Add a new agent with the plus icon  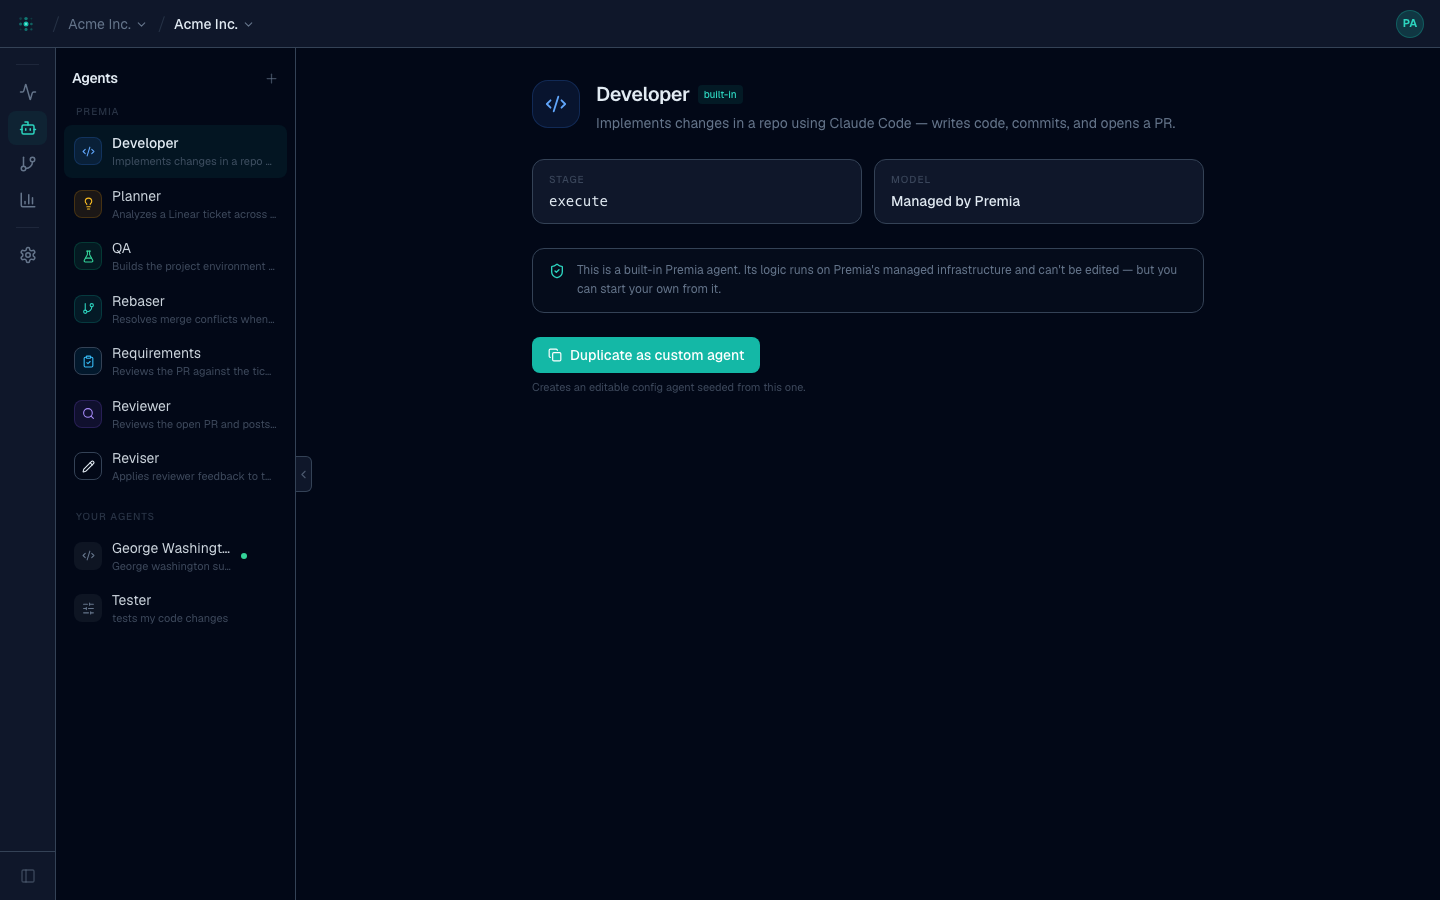[x=271, y=78]
